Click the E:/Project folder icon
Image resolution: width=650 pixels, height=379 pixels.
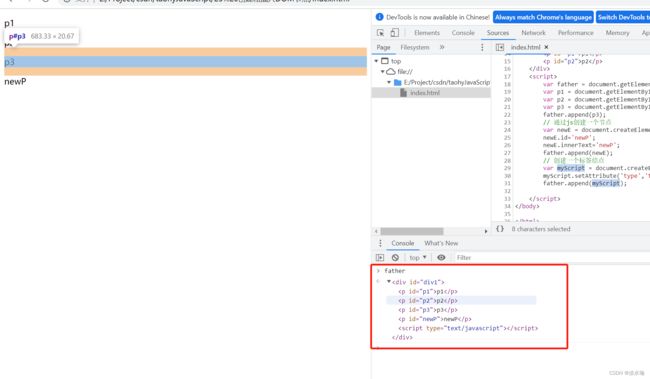pyautogui.click(x=398, y=83)
